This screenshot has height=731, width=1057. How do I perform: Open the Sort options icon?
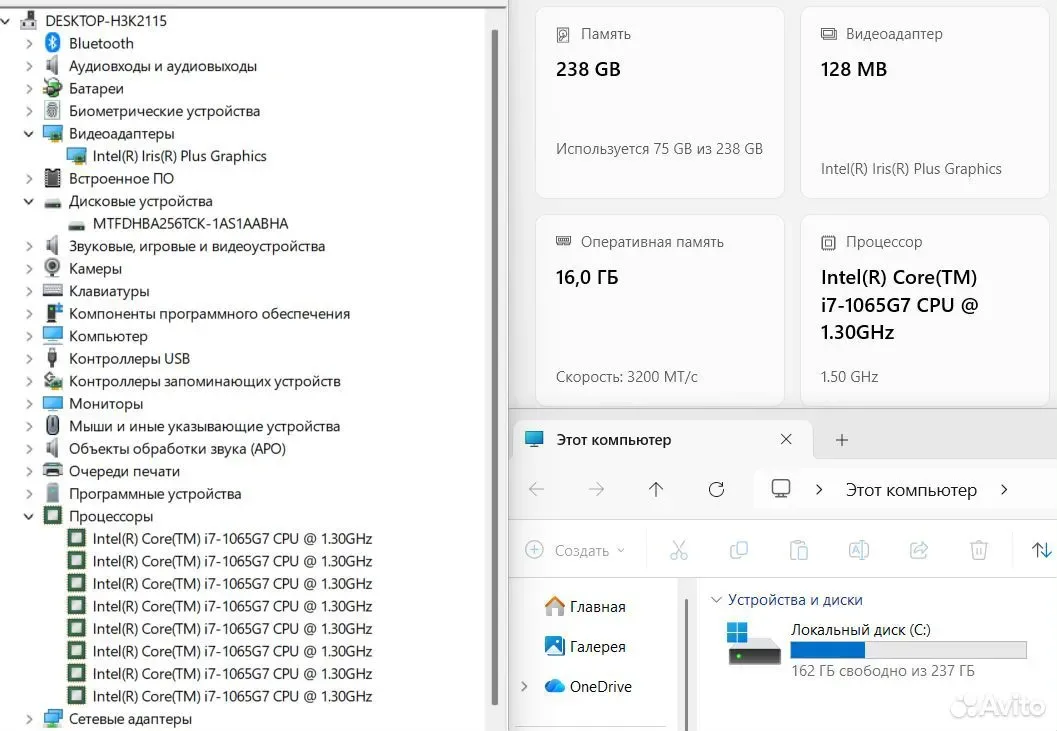click(x=1041, y=550)
